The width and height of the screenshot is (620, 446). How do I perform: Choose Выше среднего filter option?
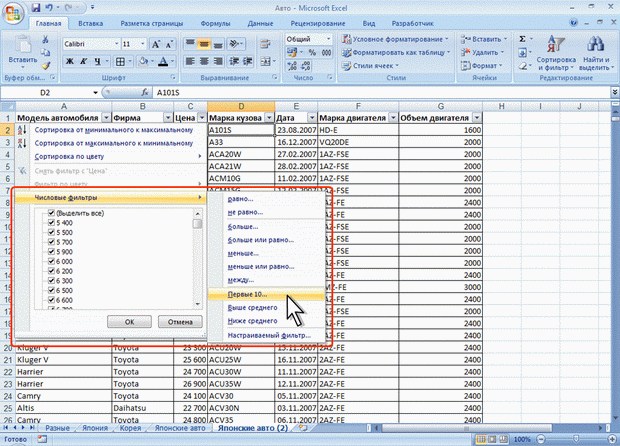(x=266, y=308)
